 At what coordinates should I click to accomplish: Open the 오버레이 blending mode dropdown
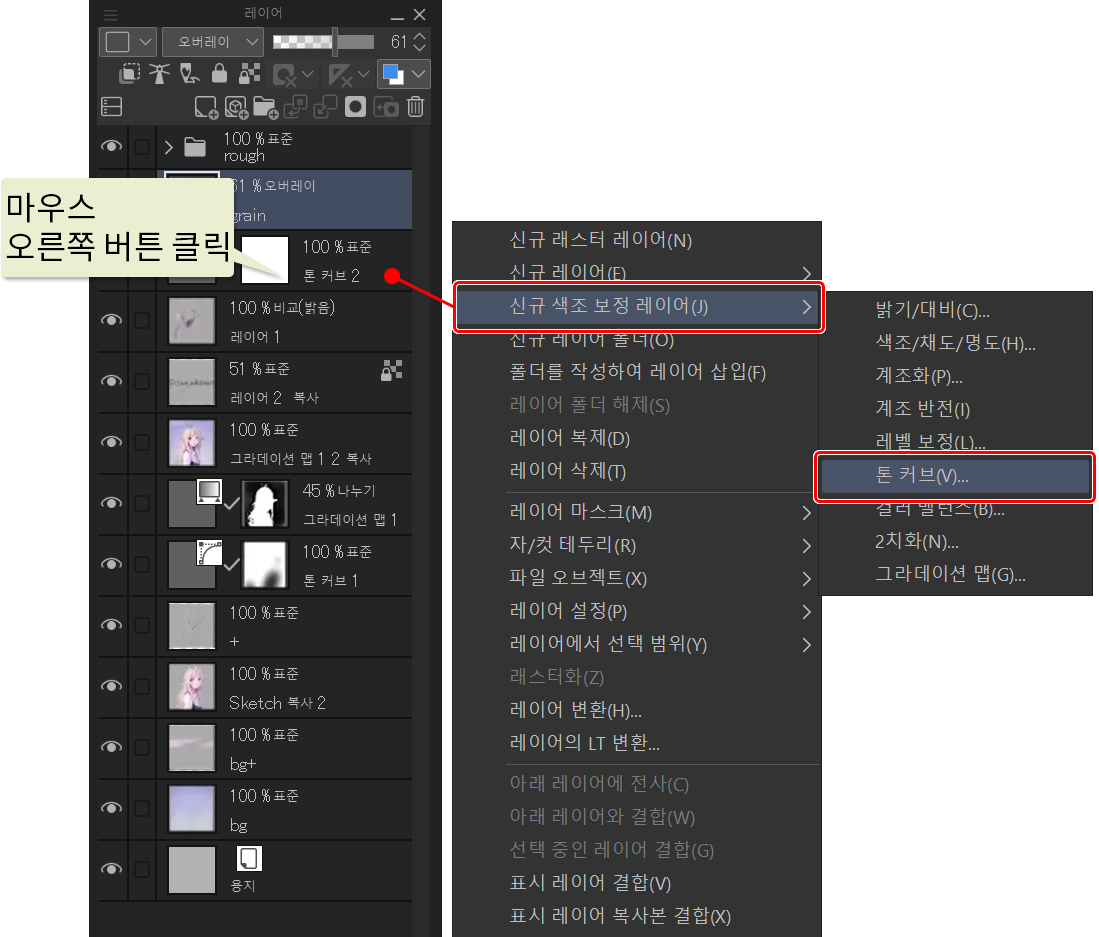pos(213,42)
